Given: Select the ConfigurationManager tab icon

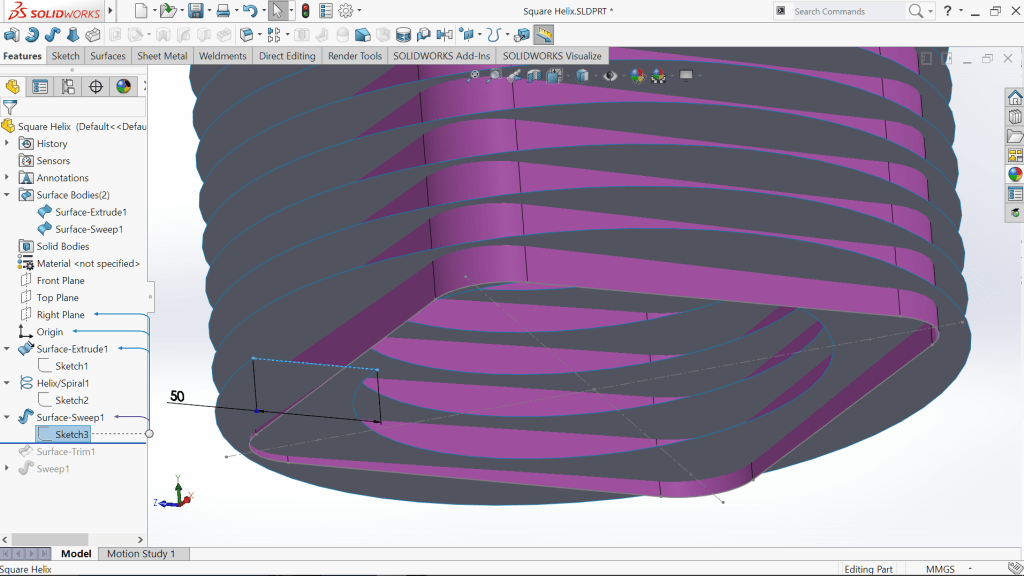Looking at the screenshot, I should pos(69,86).
